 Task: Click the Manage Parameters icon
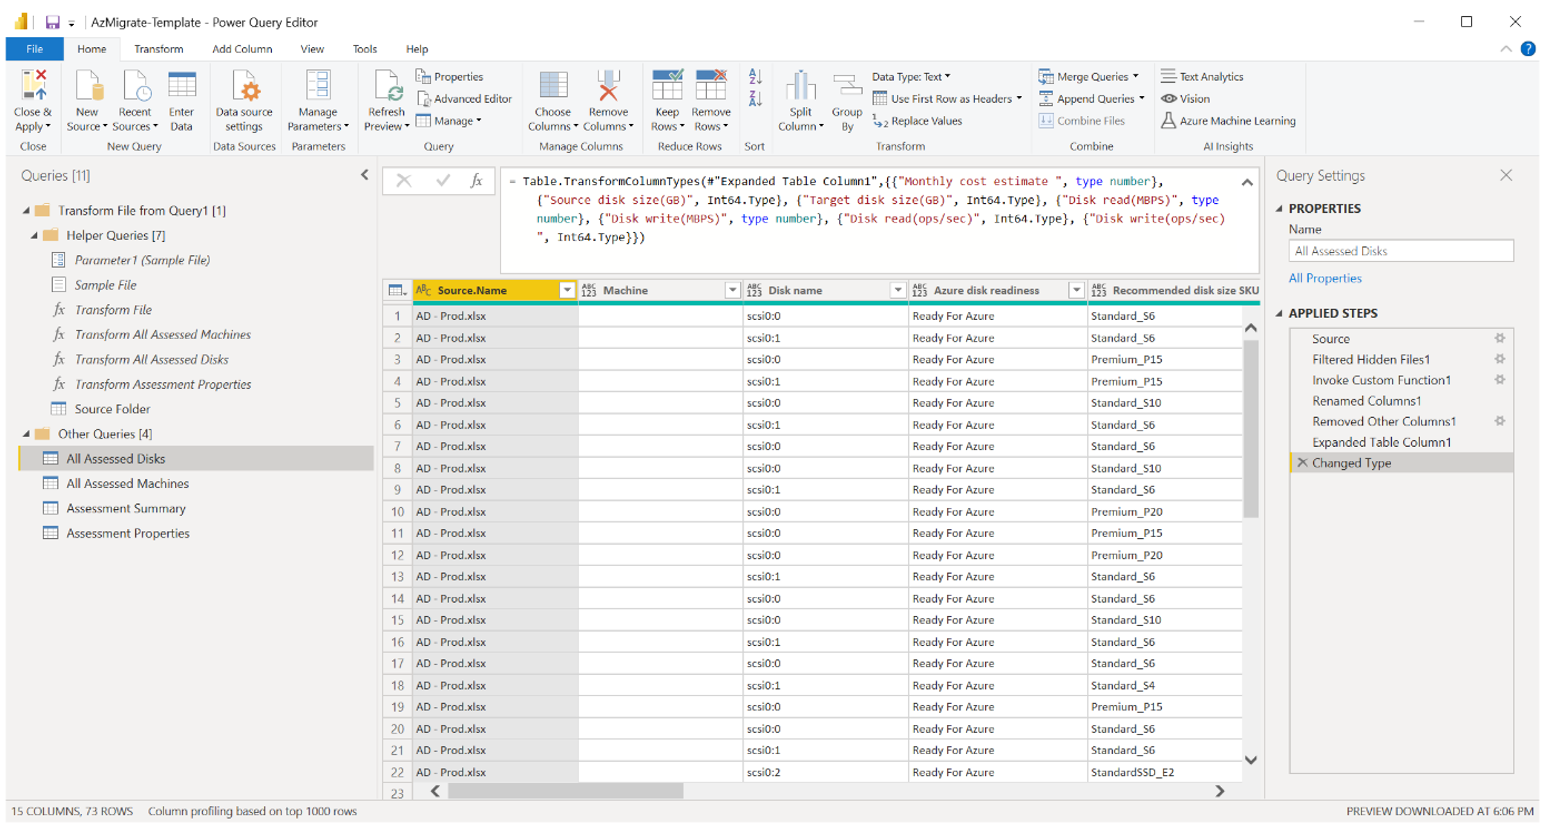point(318,86)
